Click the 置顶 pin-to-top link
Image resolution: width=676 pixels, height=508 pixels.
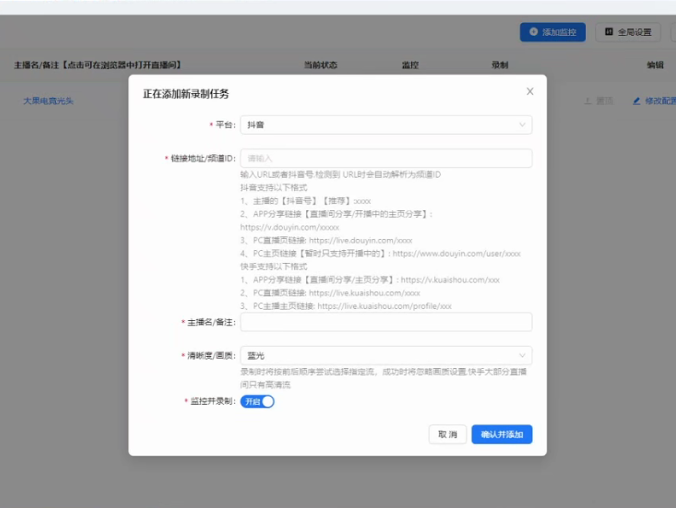(599, 101)
